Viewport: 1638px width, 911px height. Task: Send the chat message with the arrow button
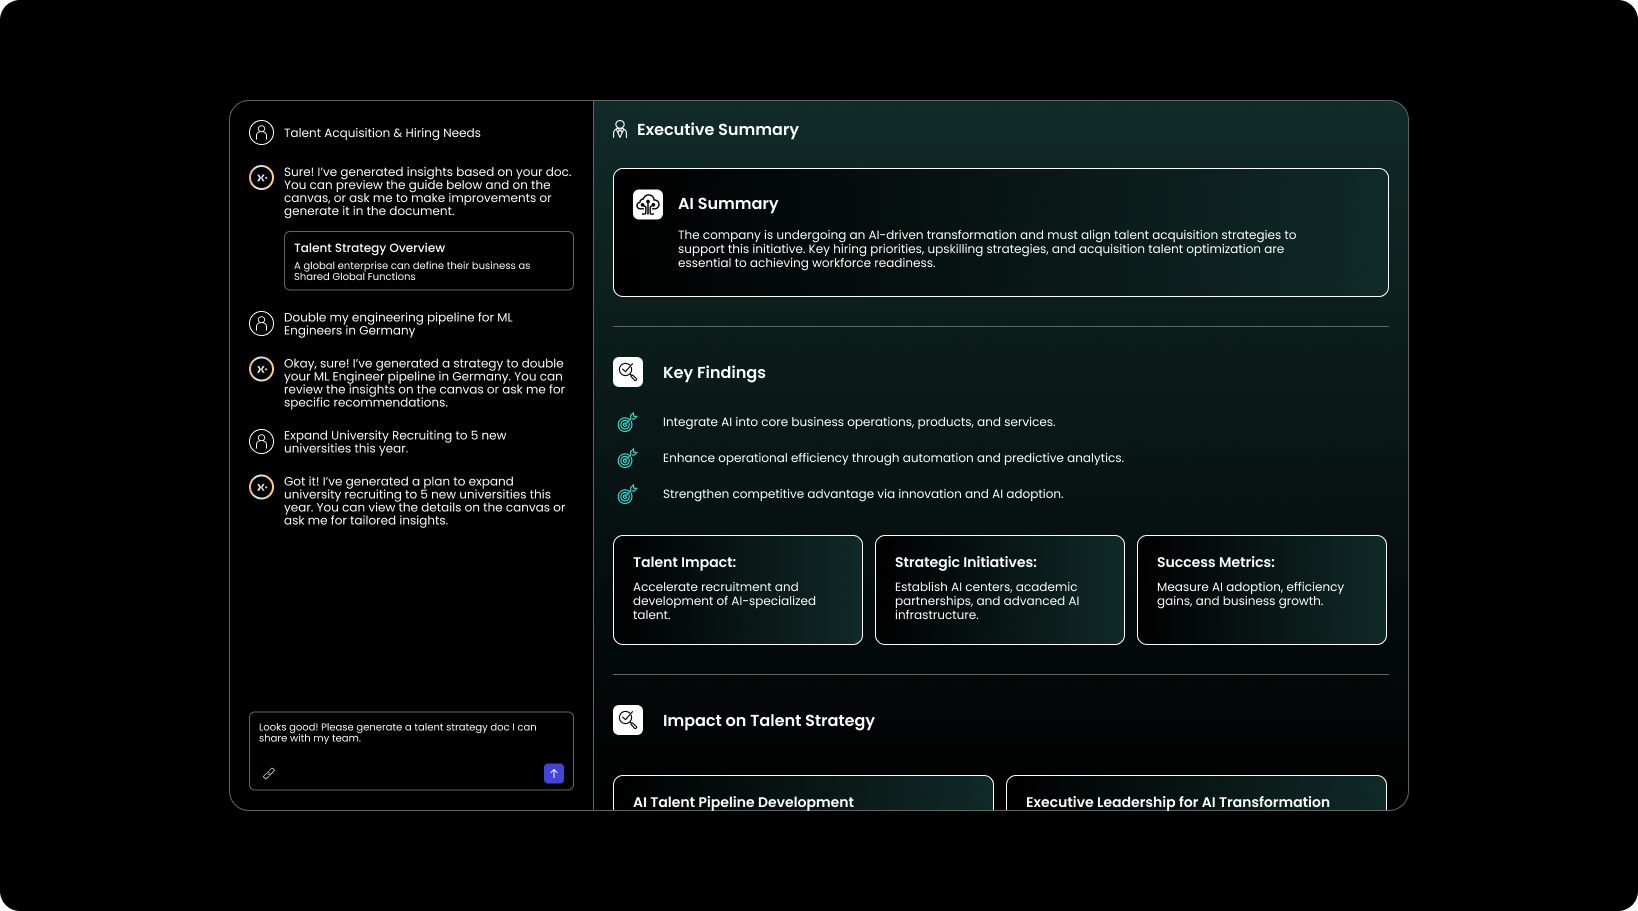[554, 773]
